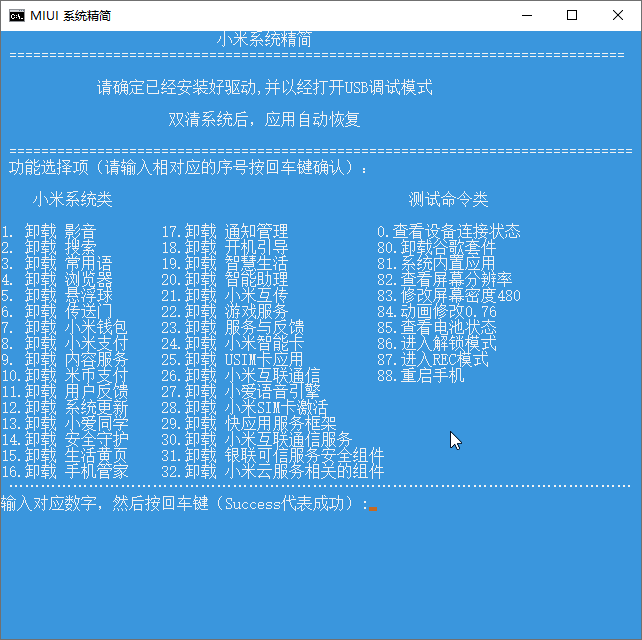This screenshot has height=640, width=642.
Task: Maximize the MIUI 系统精简 console window
Action: coord(572,15)
